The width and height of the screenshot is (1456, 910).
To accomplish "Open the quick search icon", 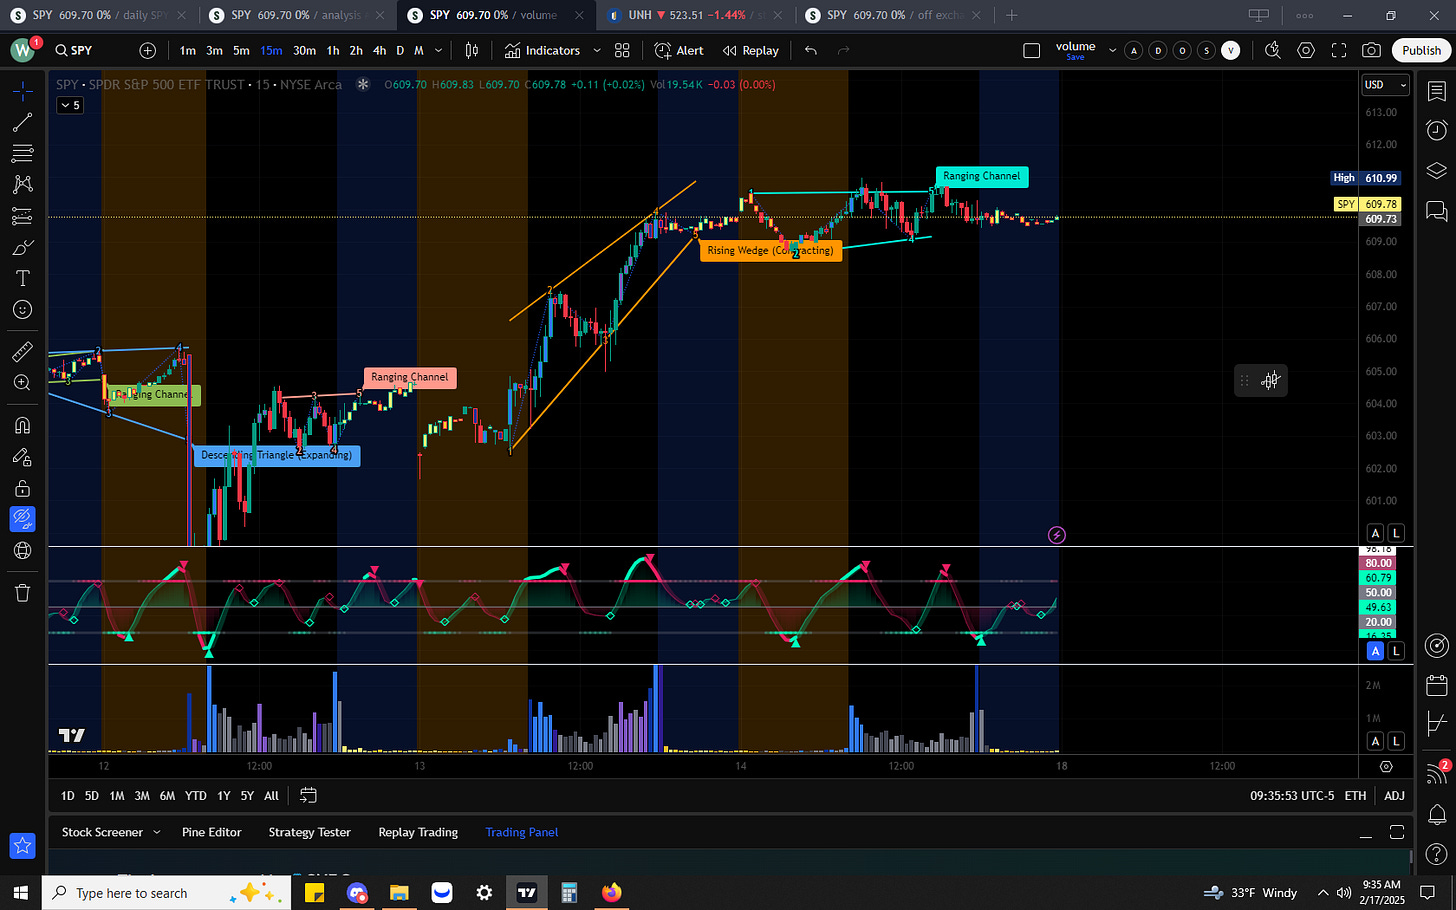I will 1273,50.
